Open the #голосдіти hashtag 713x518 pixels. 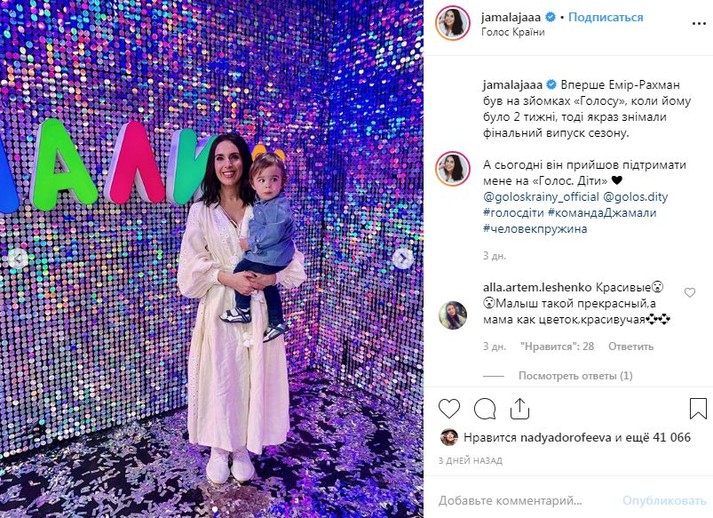coord(512,212)
